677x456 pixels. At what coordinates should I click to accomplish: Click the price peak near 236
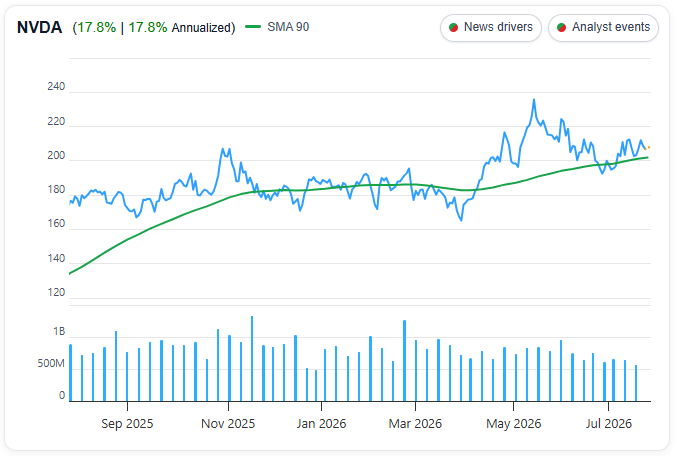534,100
